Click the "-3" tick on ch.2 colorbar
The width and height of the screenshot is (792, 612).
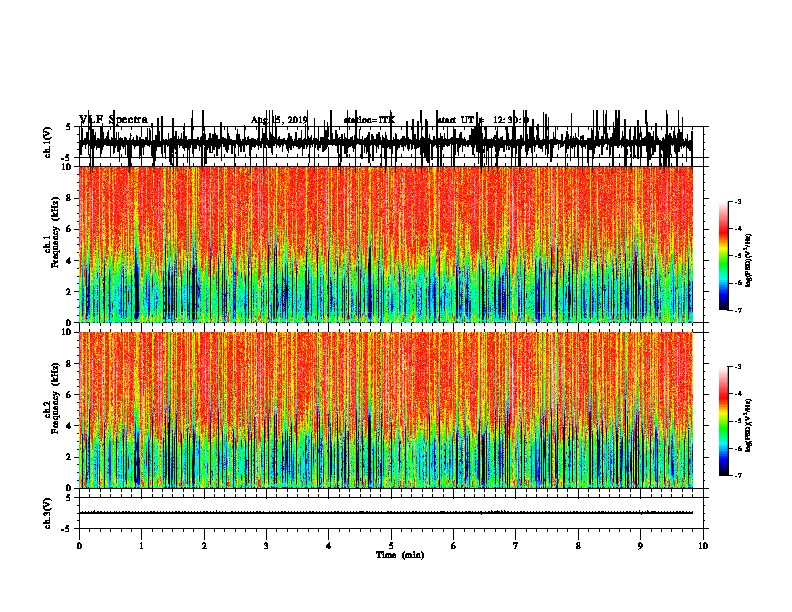[x=738, y=367]
